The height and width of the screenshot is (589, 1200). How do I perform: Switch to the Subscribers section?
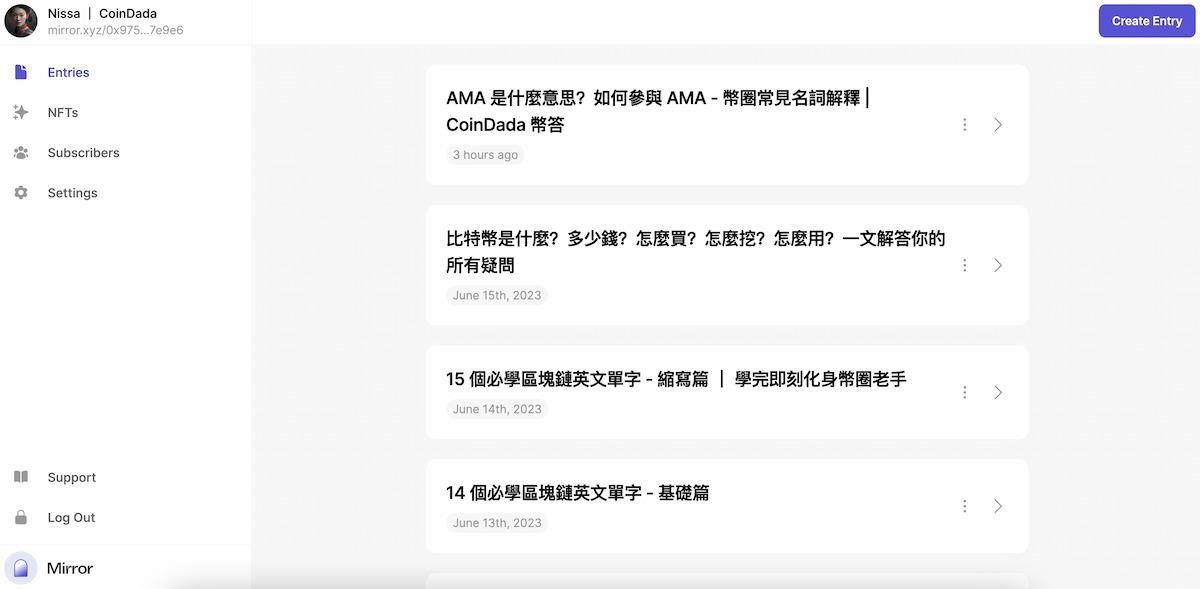click(x=83, y=152)
